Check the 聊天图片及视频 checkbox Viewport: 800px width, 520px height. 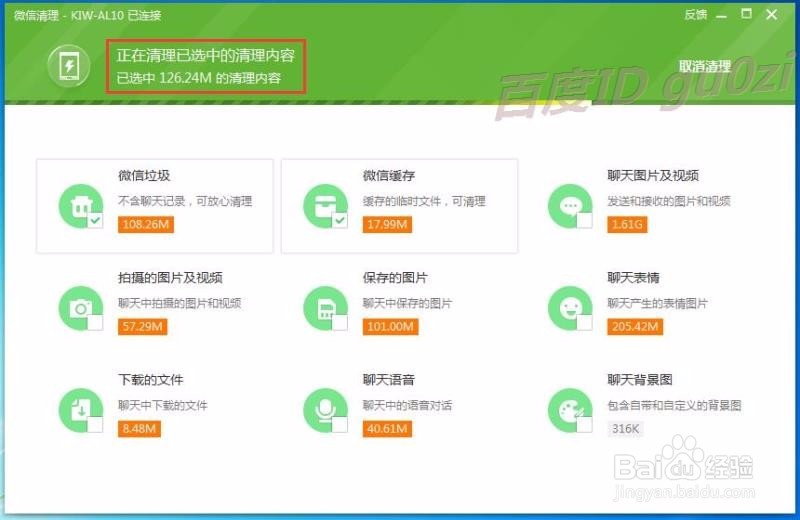click(x=585, y=220)
